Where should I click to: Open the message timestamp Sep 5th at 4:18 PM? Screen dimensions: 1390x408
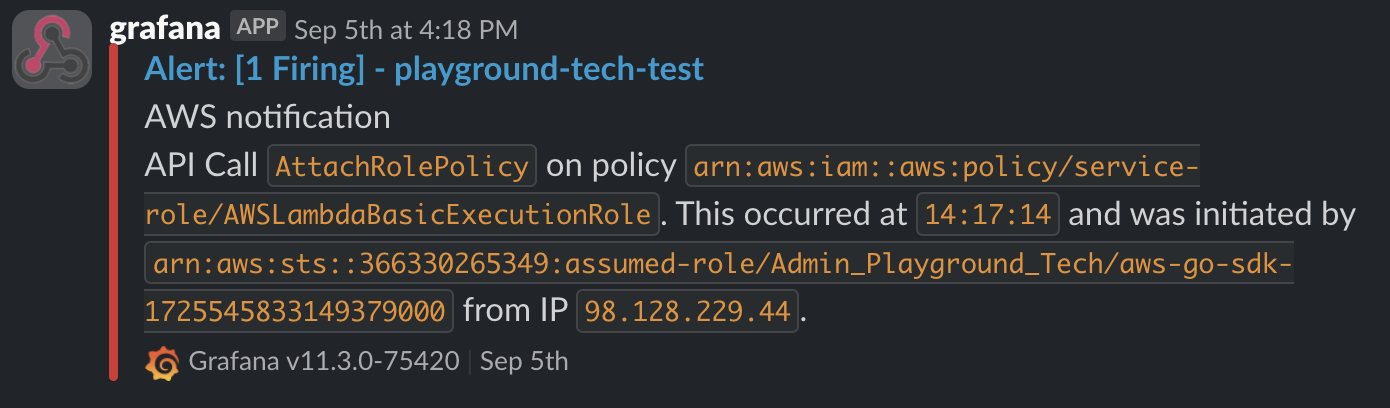407,30
